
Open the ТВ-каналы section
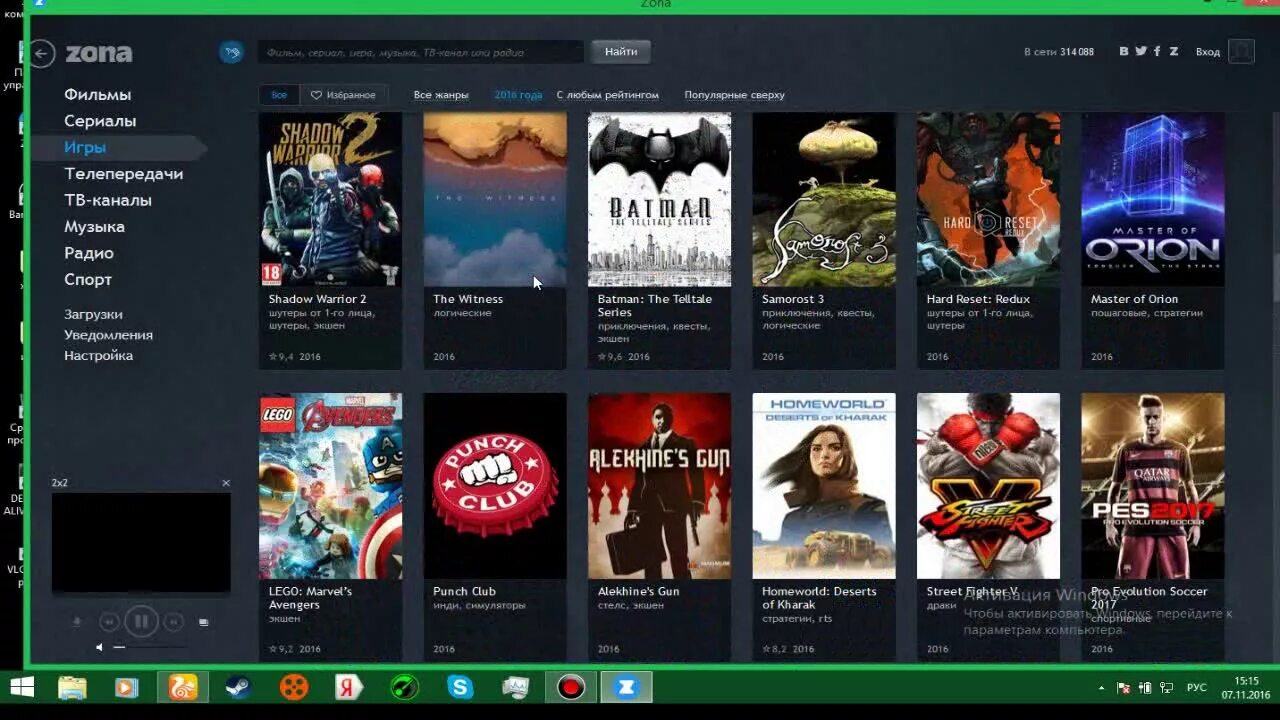click(108, 200)
